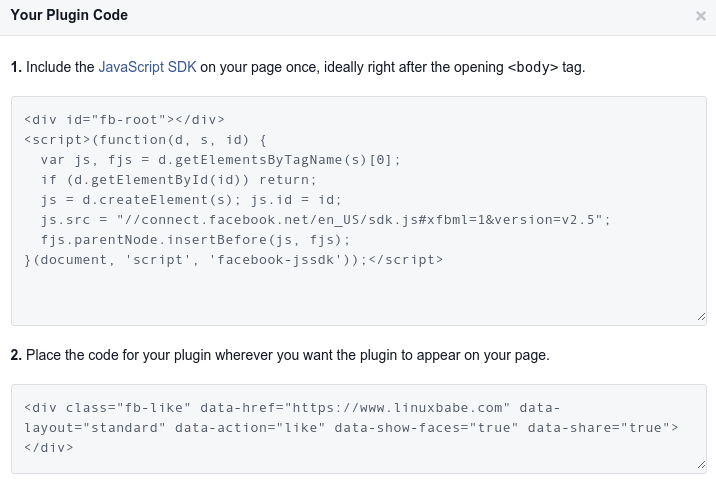Place cursor on the createElement code line
The width and height of the screenshot is (716, 482).
[191, 199]
